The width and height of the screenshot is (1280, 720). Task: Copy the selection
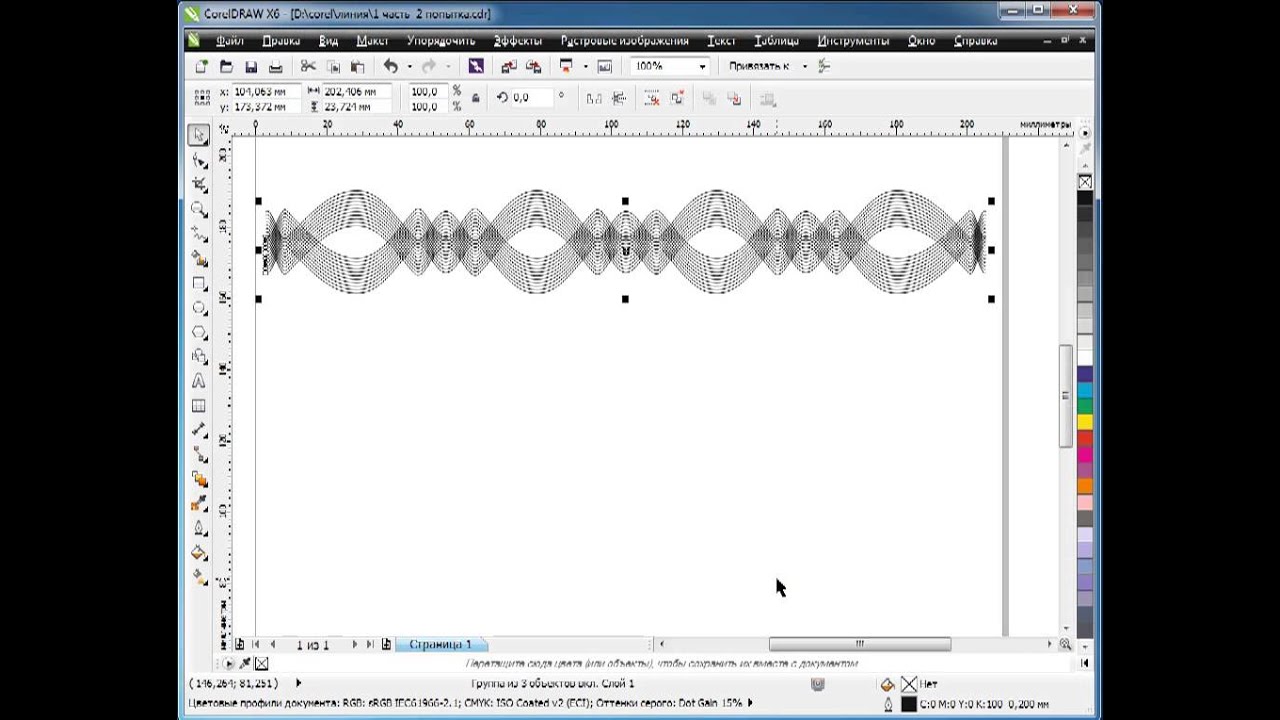point(333,66)
